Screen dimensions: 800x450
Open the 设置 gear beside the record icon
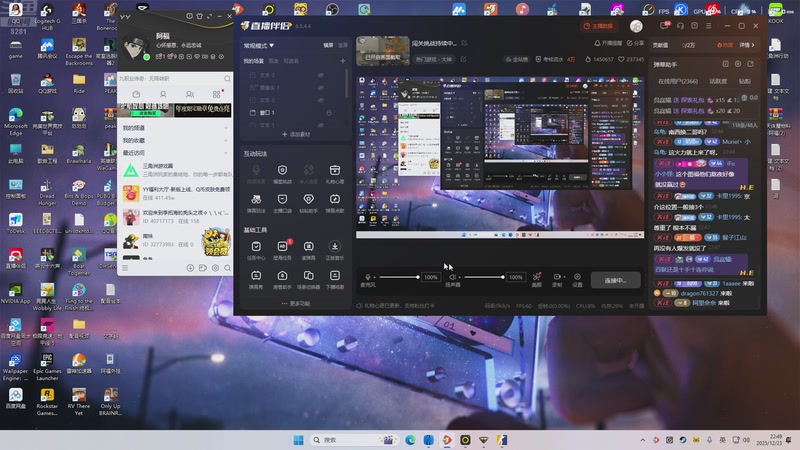coord(577,277)
